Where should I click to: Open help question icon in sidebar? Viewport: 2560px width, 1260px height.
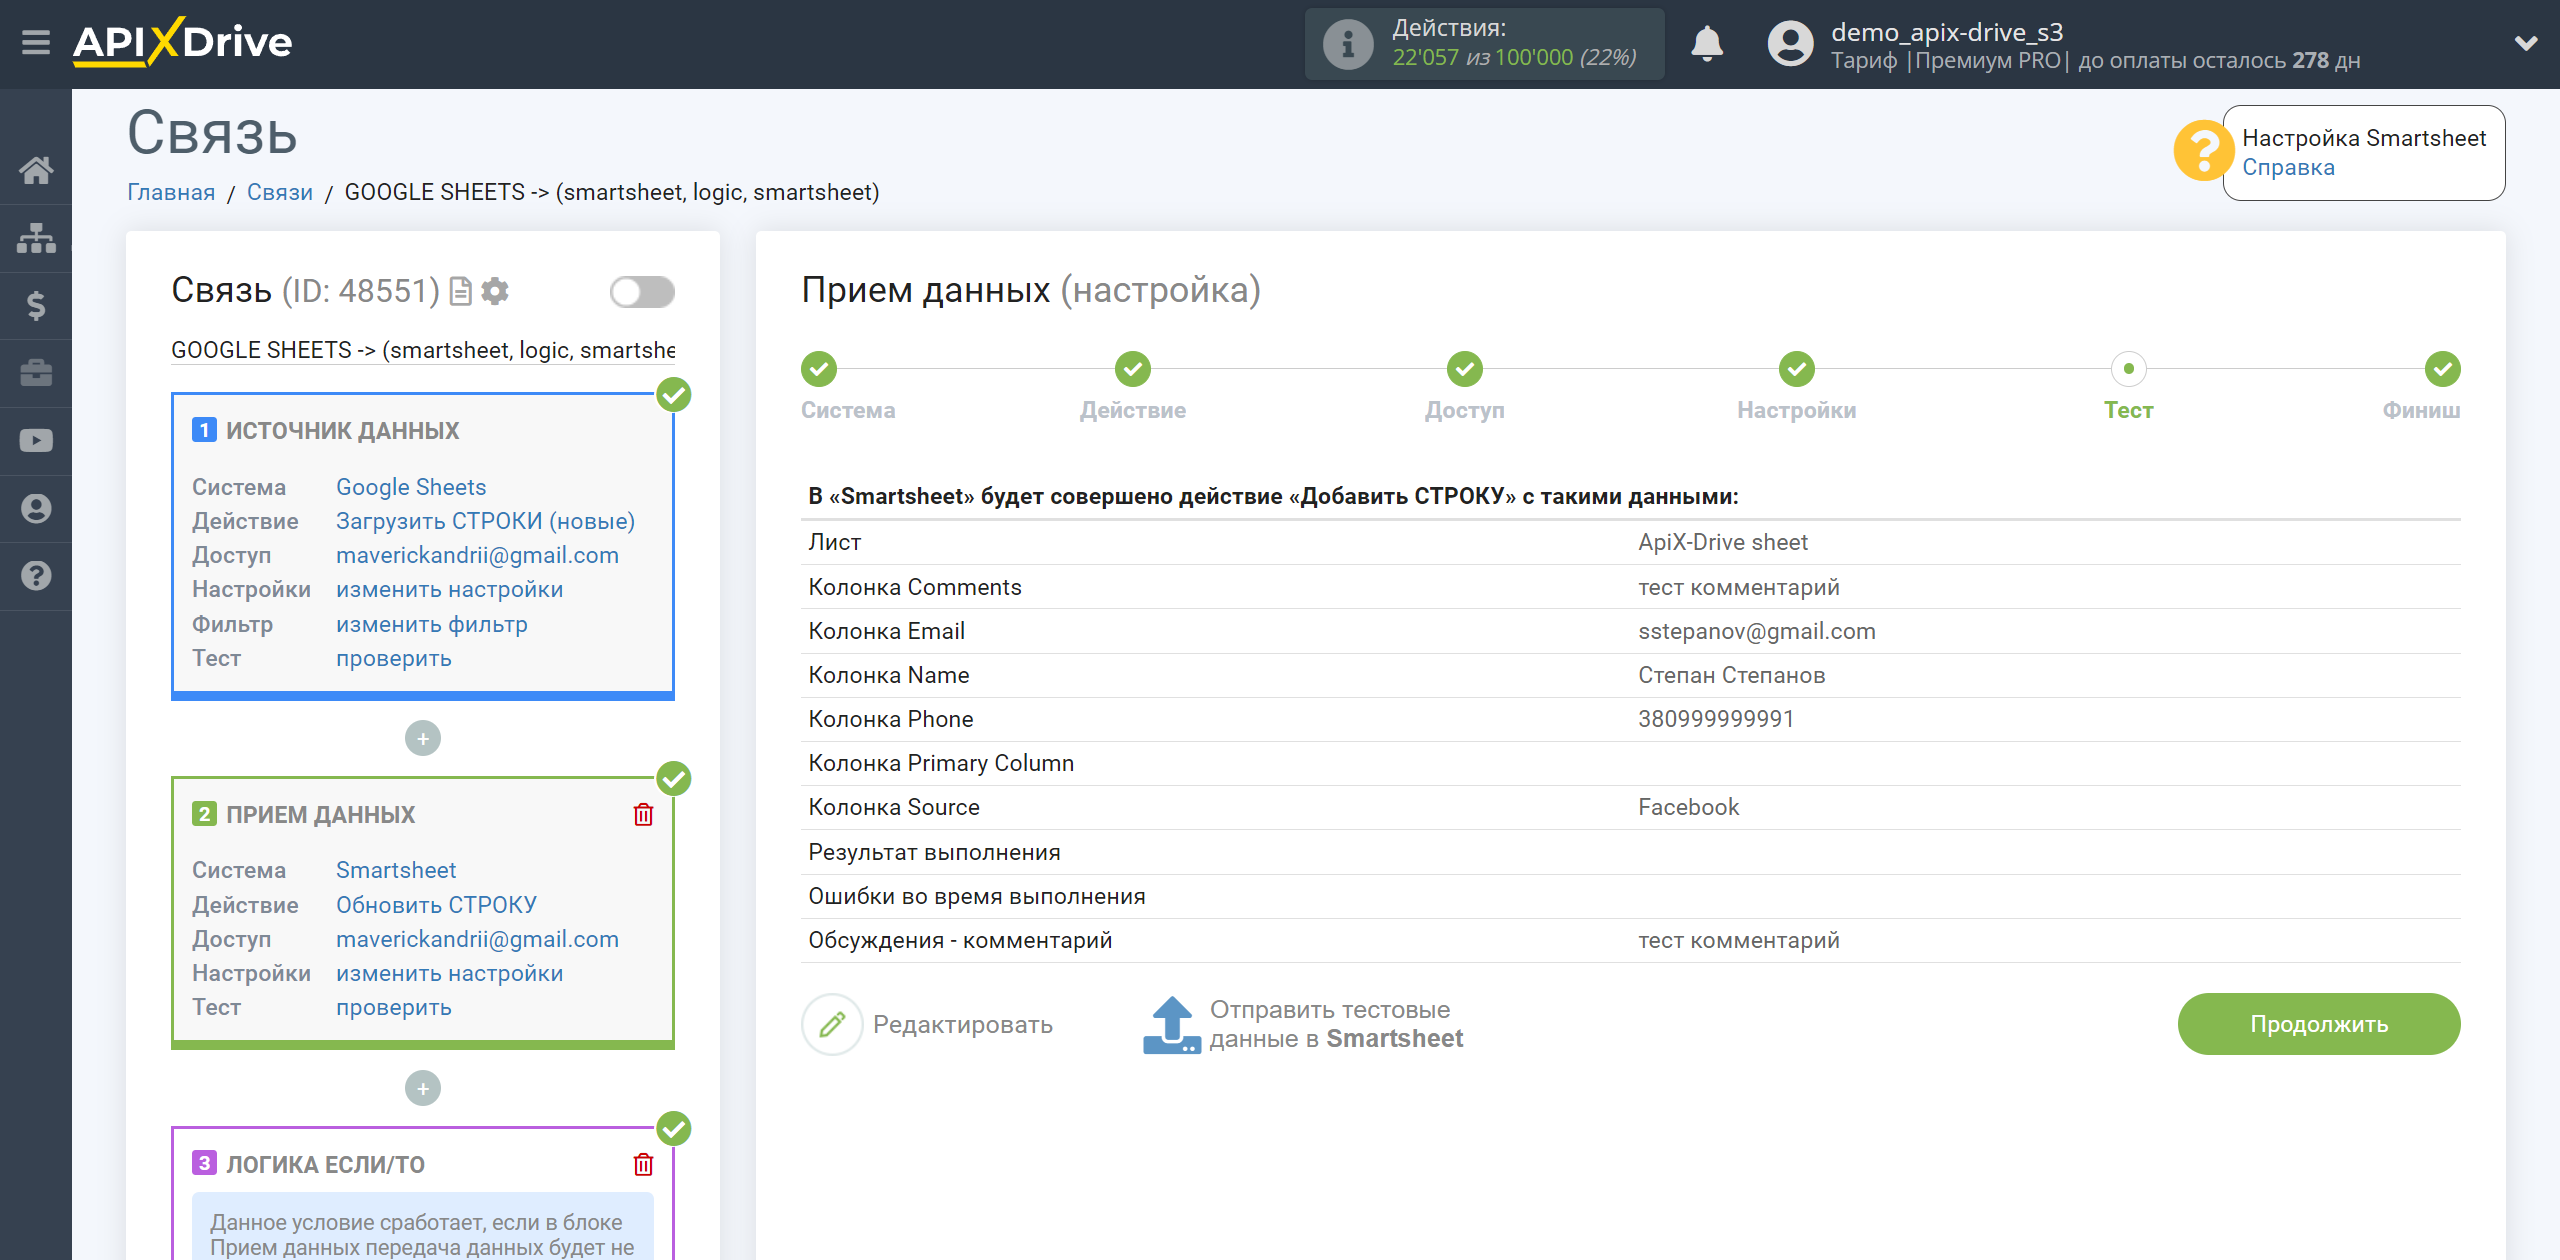[x=36, y=576]
